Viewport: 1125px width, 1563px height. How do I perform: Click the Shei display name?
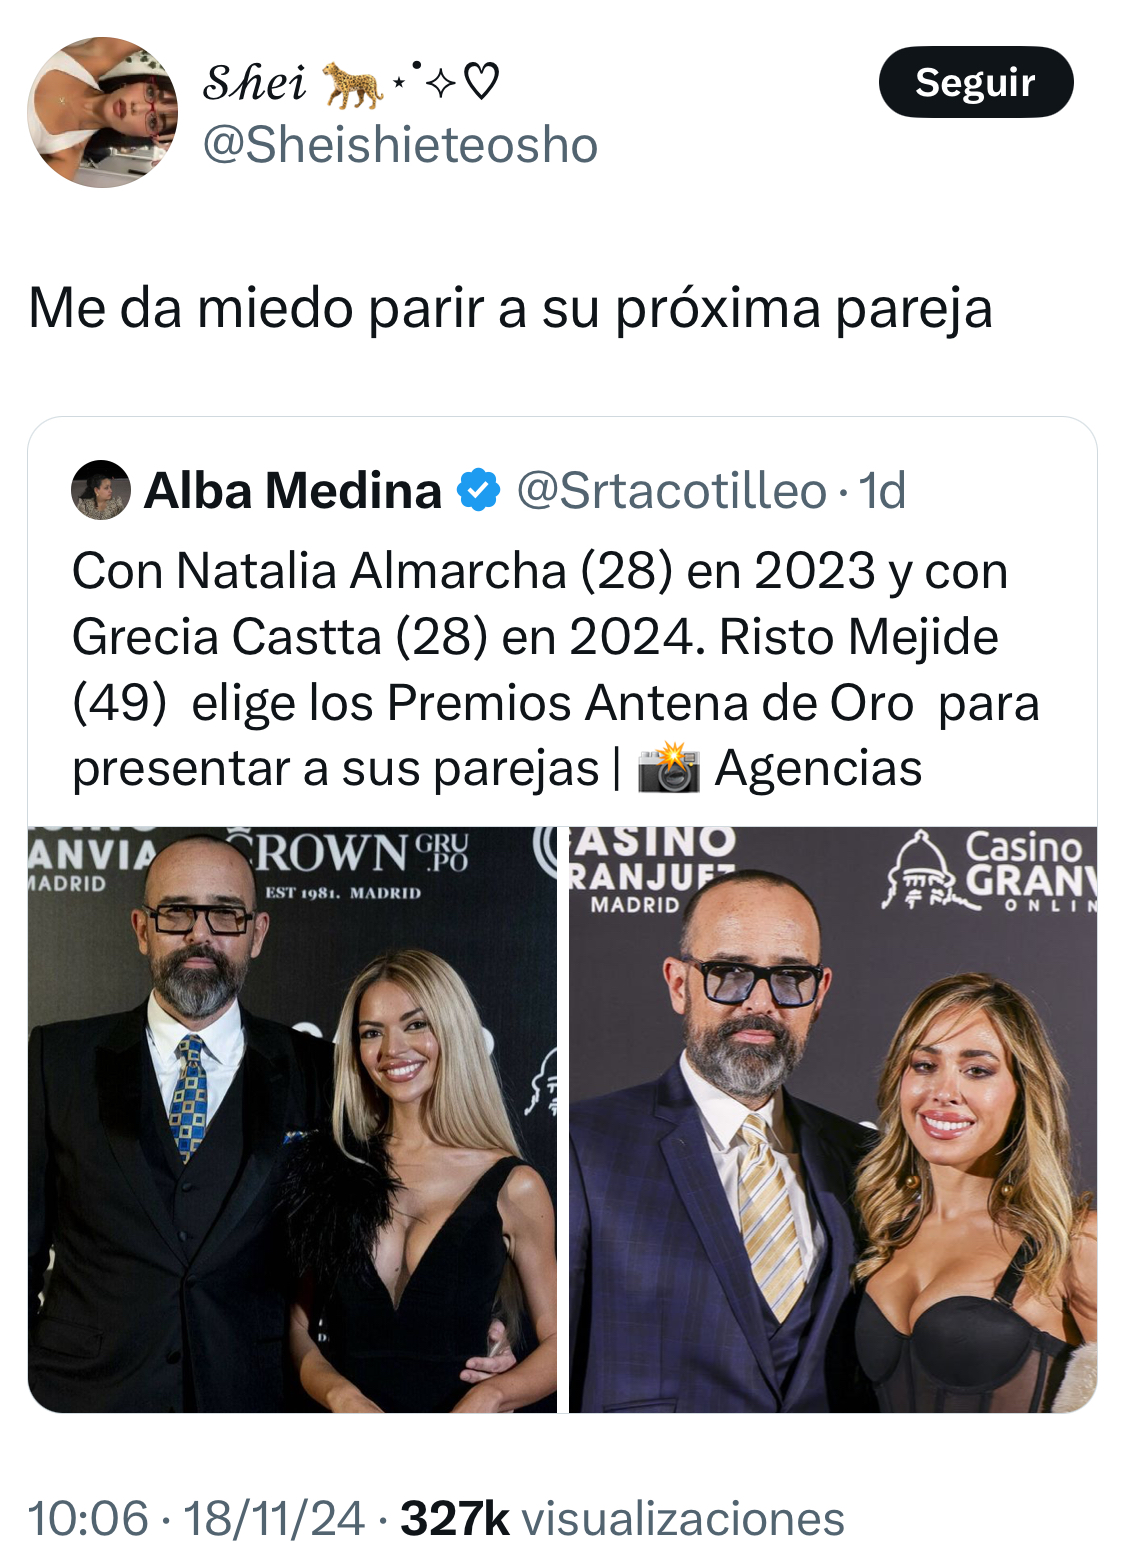click(x=254, y=83)
